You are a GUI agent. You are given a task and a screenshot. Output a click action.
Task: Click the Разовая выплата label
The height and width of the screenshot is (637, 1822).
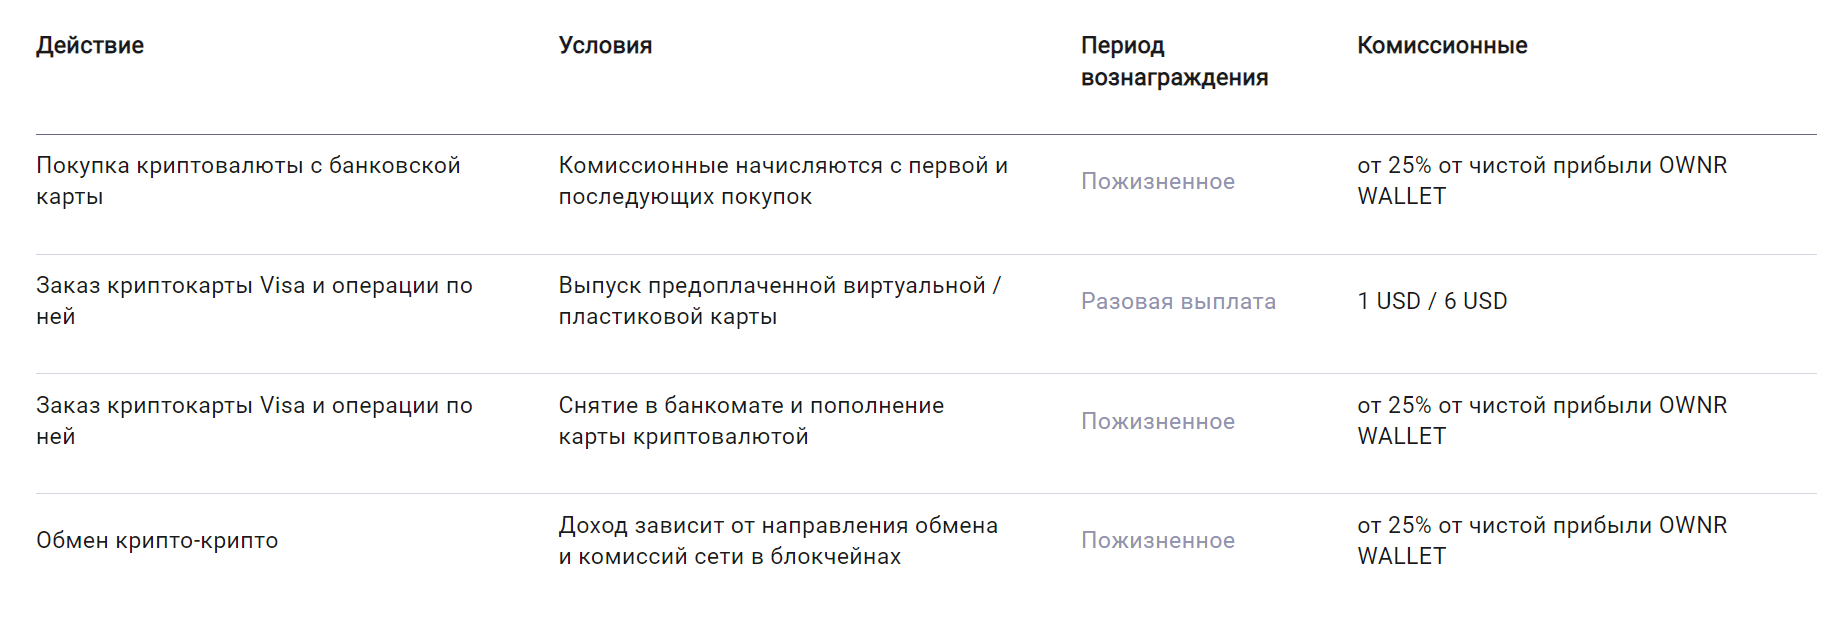tap(1178, 302)
